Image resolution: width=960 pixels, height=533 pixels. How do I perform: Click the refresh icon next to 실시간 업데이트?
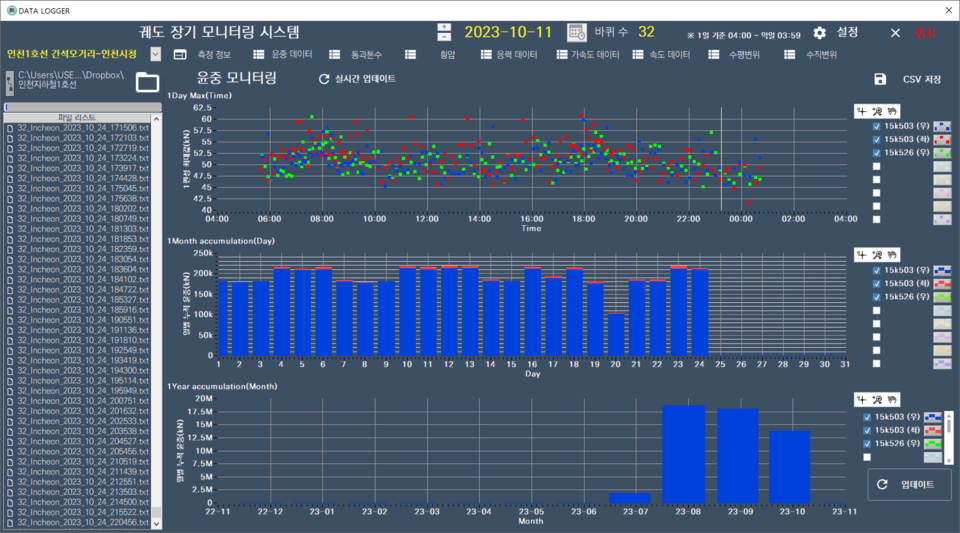pos(324,79)
